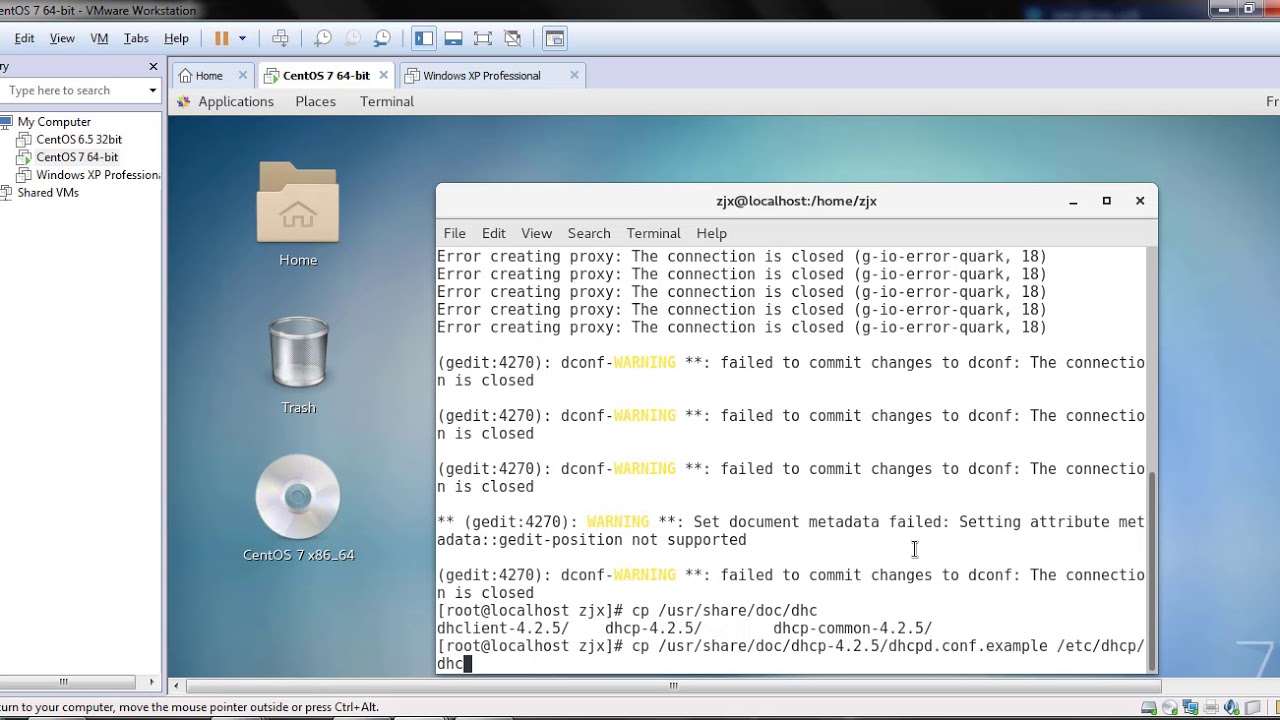The image size is (1280, 720).
Task: Click the guest display's horizontal scrollbar
Action: [x=673, y=686]
